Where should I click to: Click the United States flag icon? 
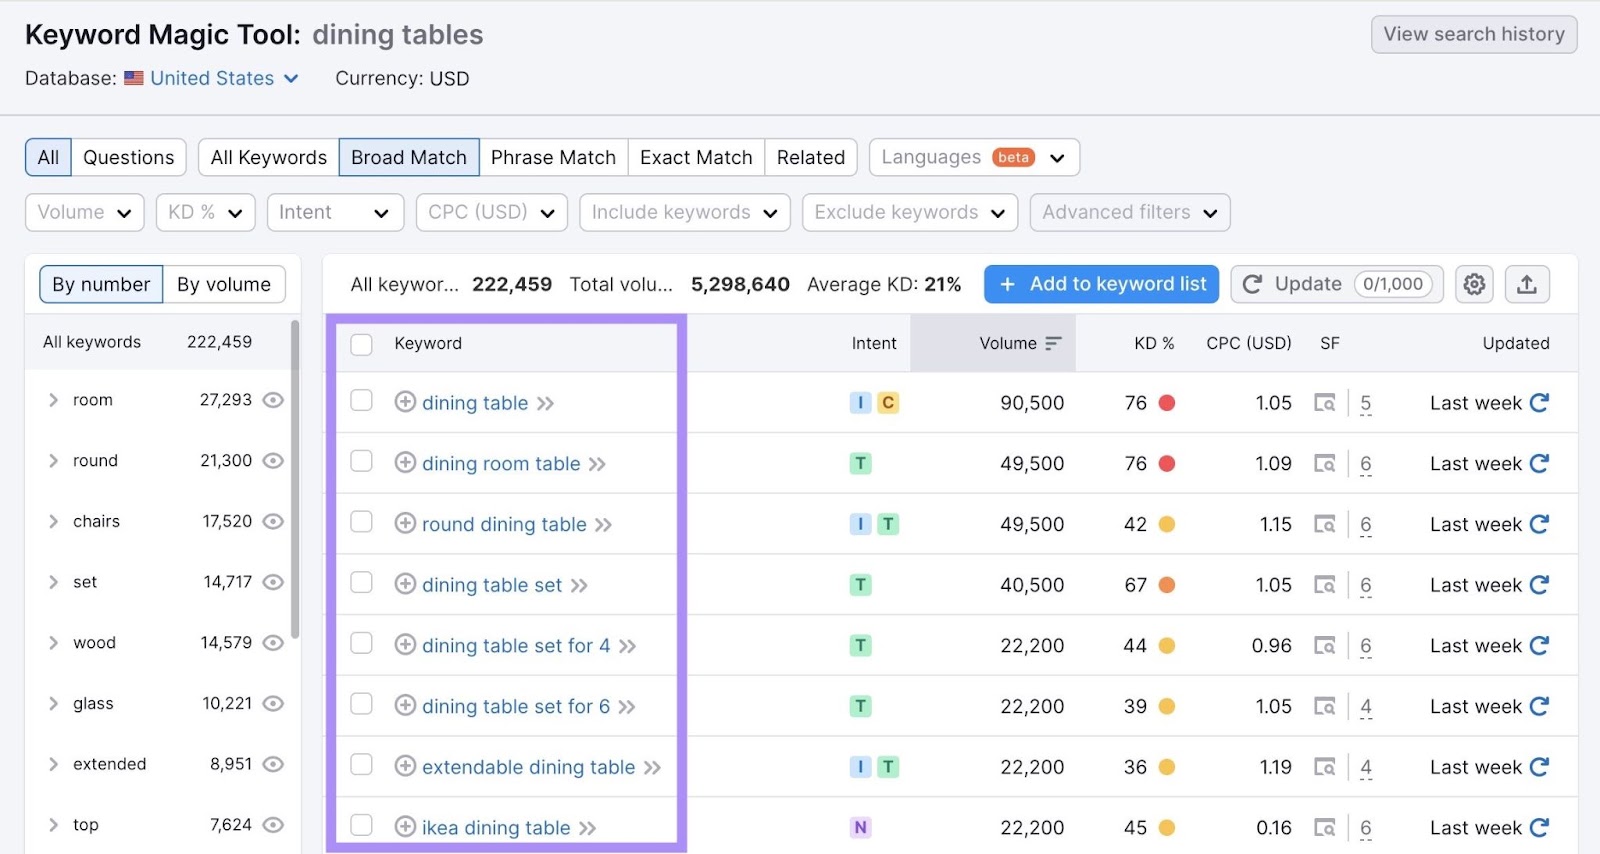134,78
